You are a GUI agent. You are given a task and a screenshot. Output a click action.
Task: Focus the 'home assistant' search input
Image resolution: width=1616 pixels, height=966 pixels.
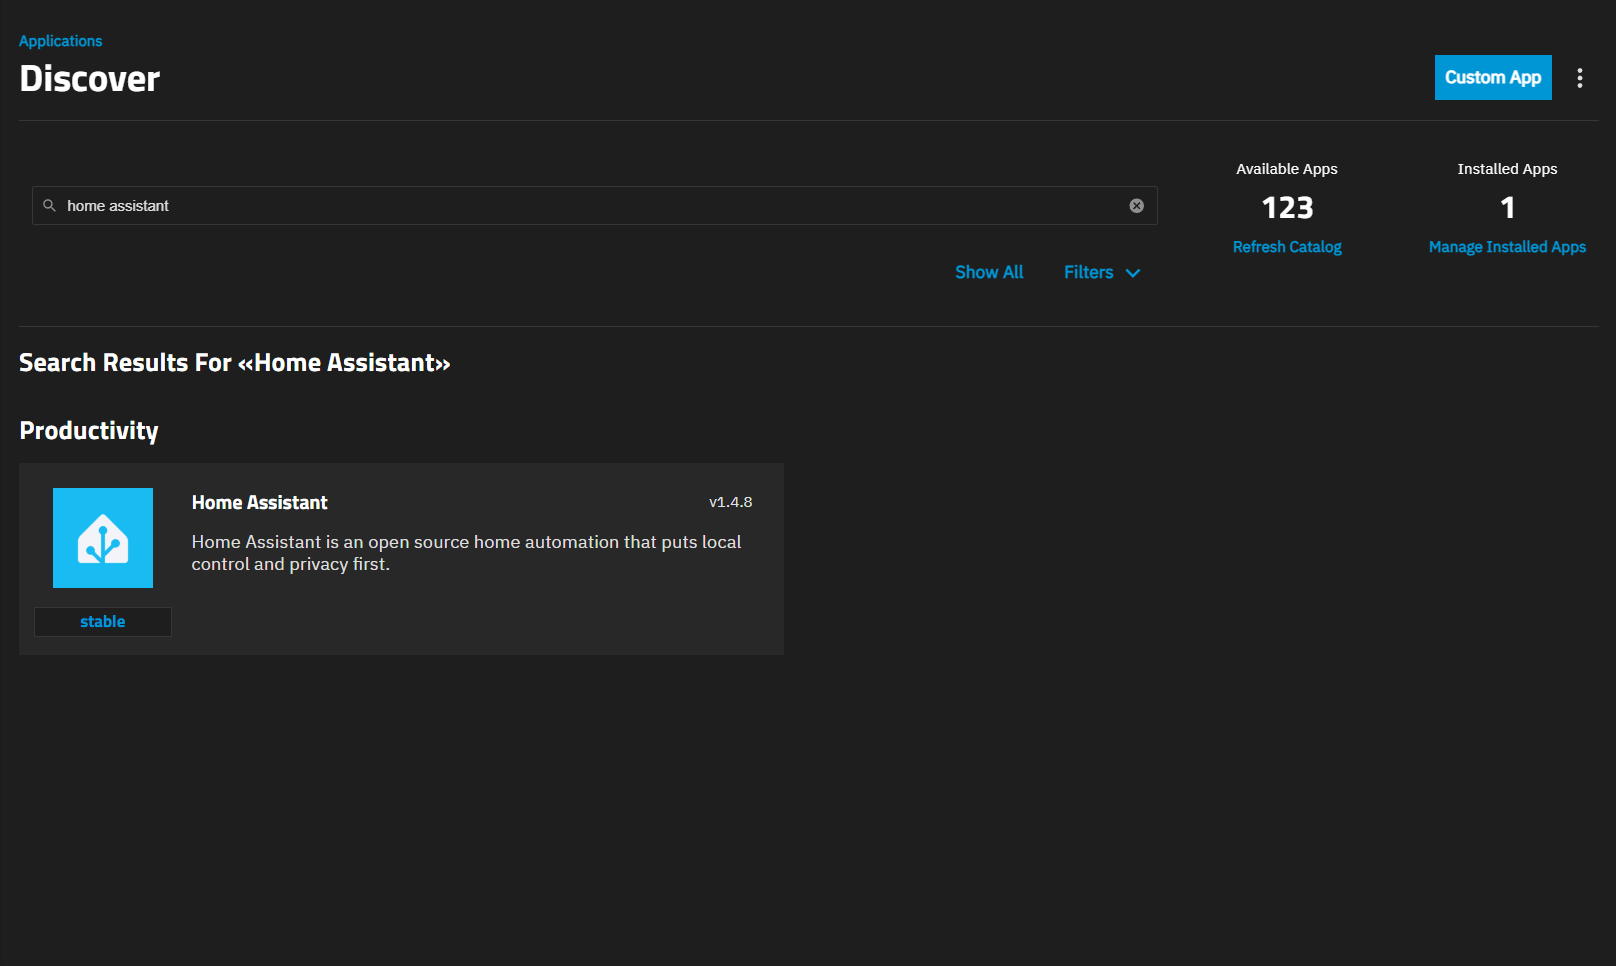tap(594, 206)
